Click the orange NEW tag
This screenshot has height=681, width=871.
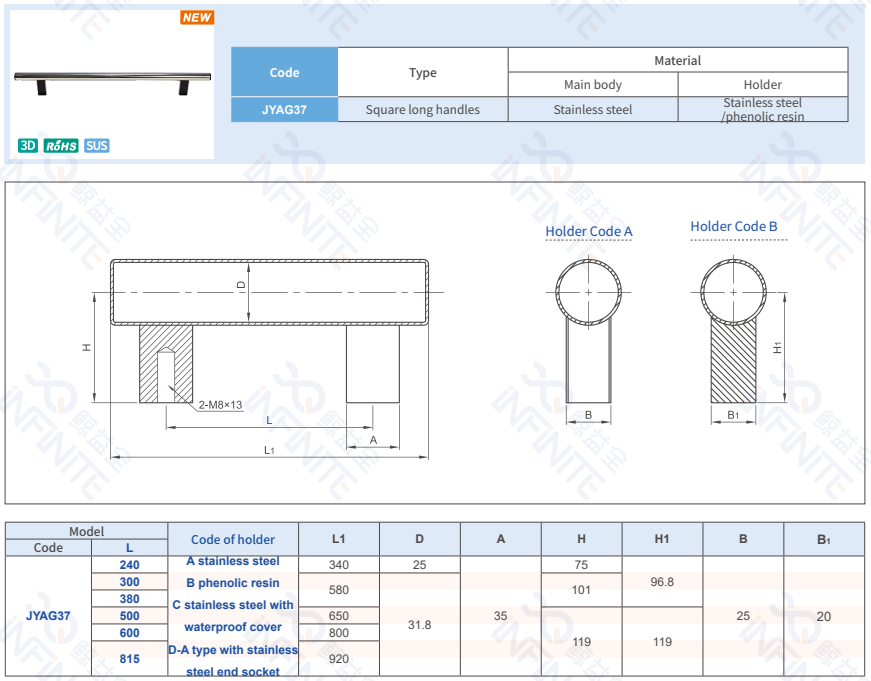[x=197, y=18]
